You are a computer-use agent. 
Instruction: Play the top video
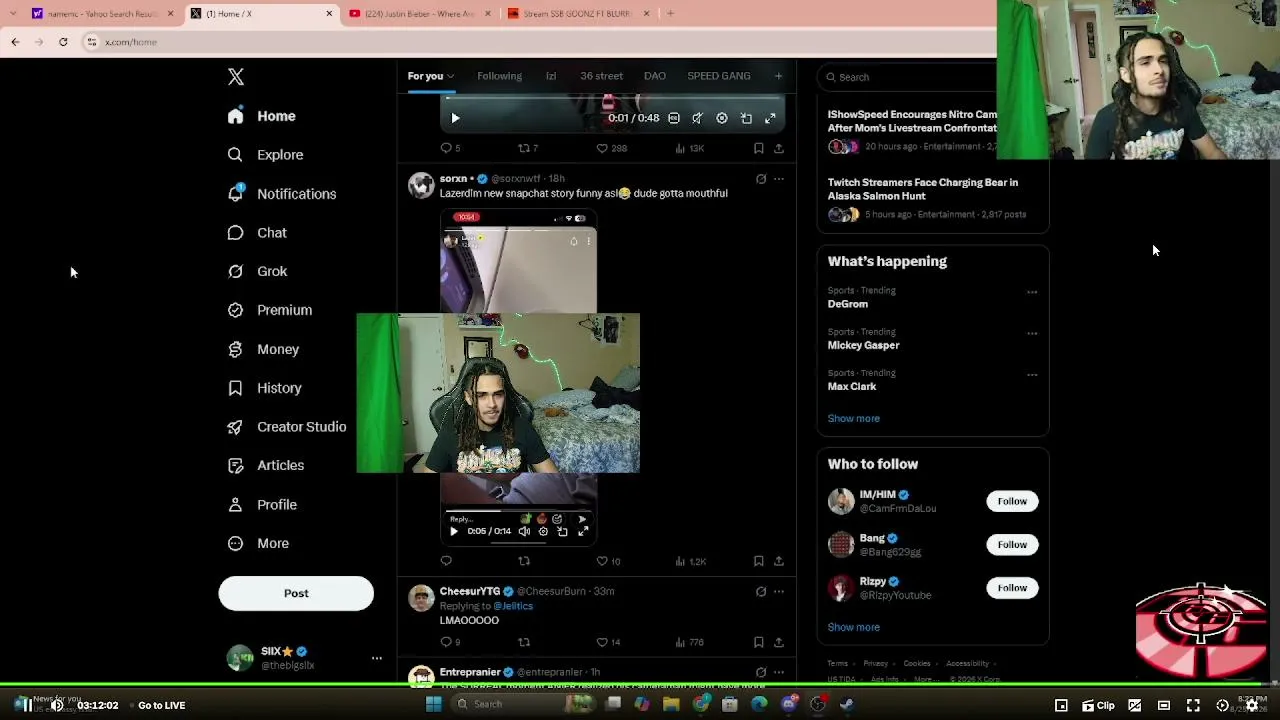coord(455,118)
